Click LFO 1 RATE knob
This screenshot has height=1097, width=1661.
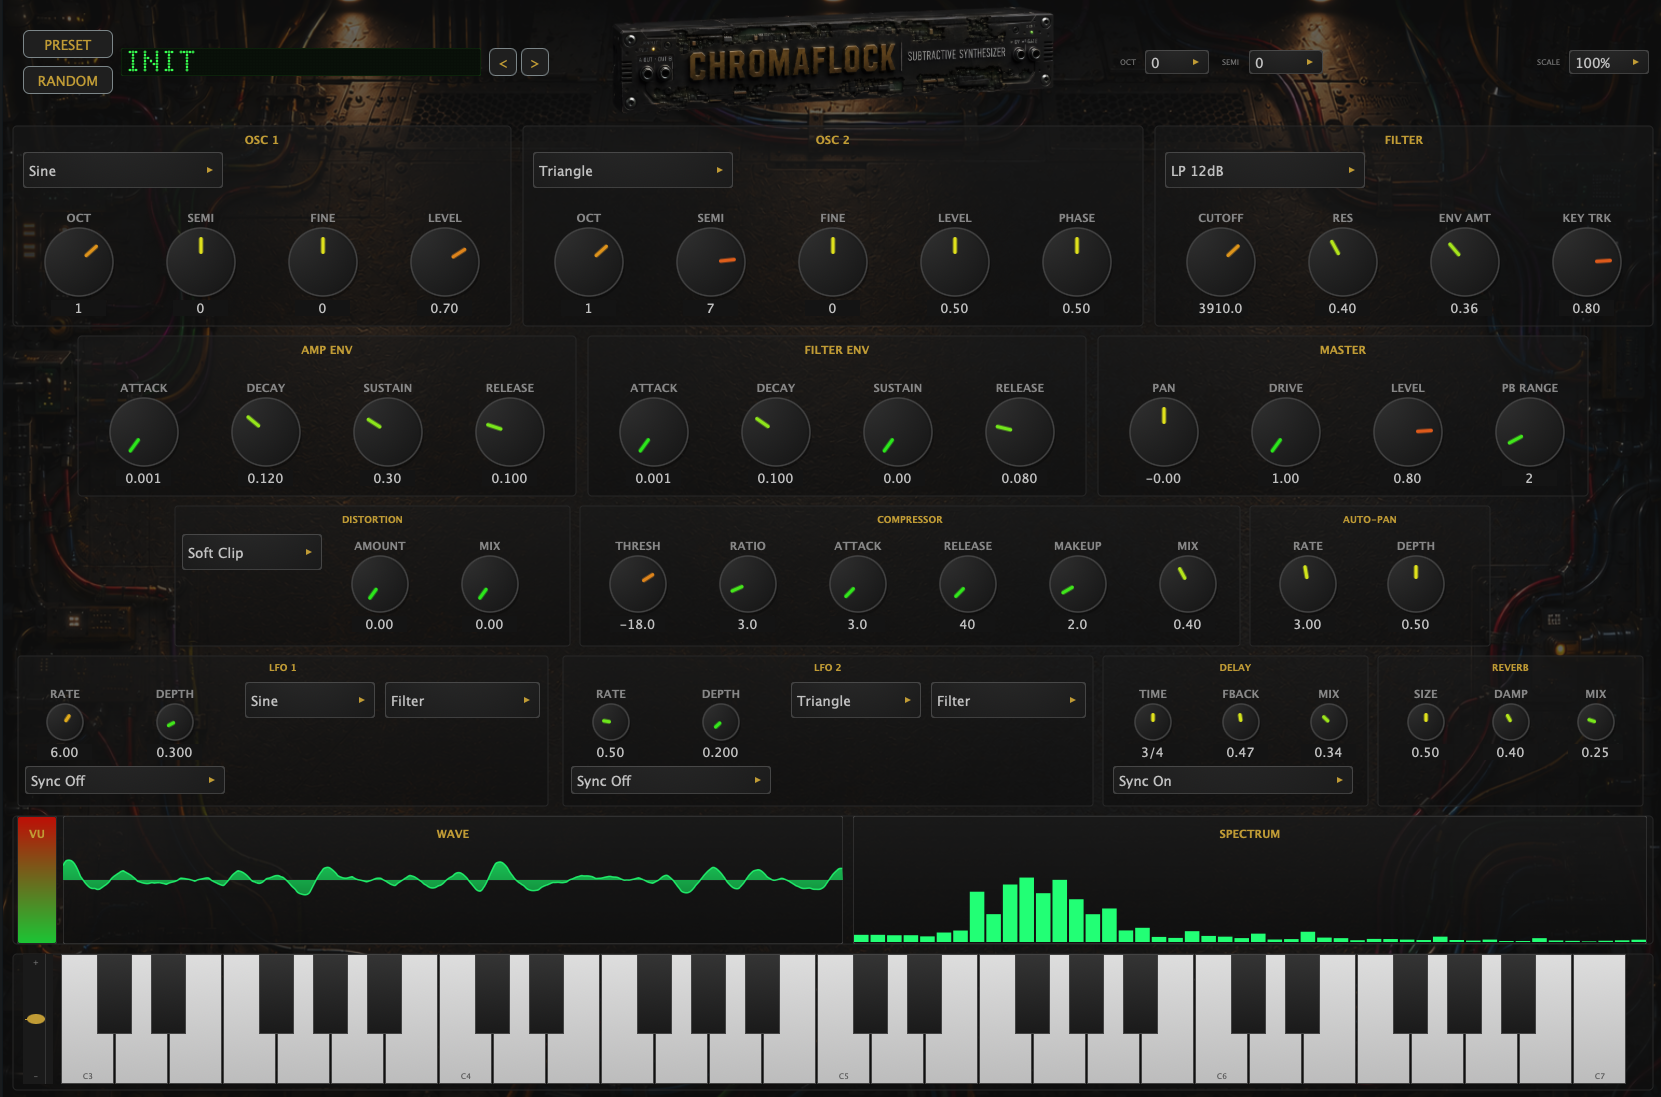65,722
